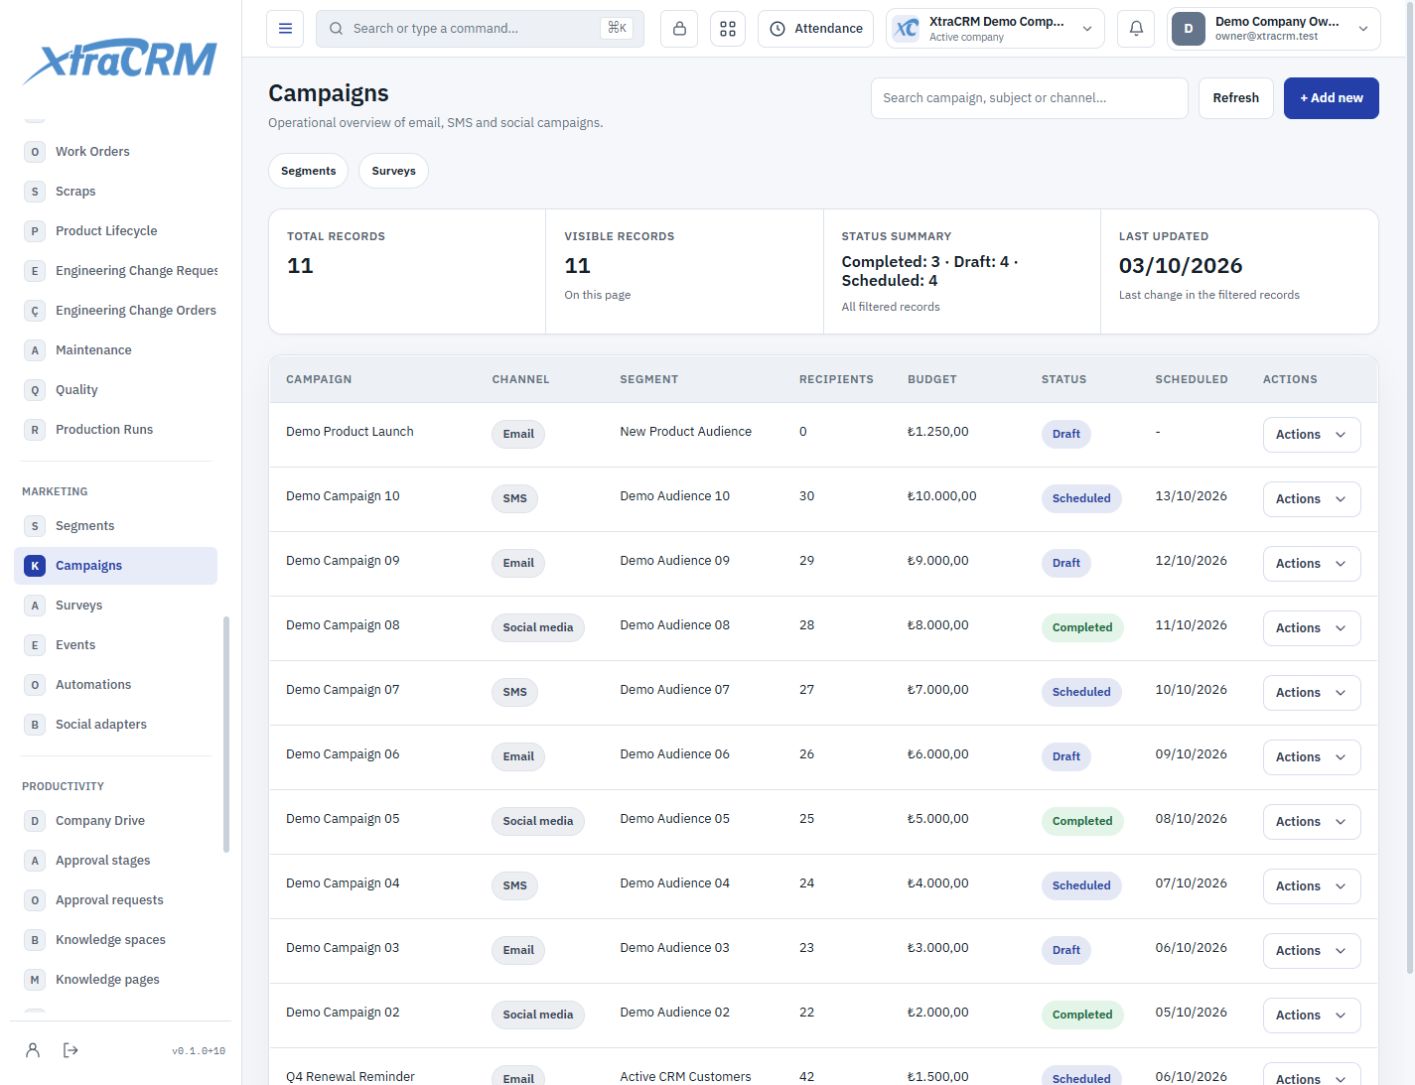Click the Scheduled badge for Demo Campaign 07

pos(1081,692)
